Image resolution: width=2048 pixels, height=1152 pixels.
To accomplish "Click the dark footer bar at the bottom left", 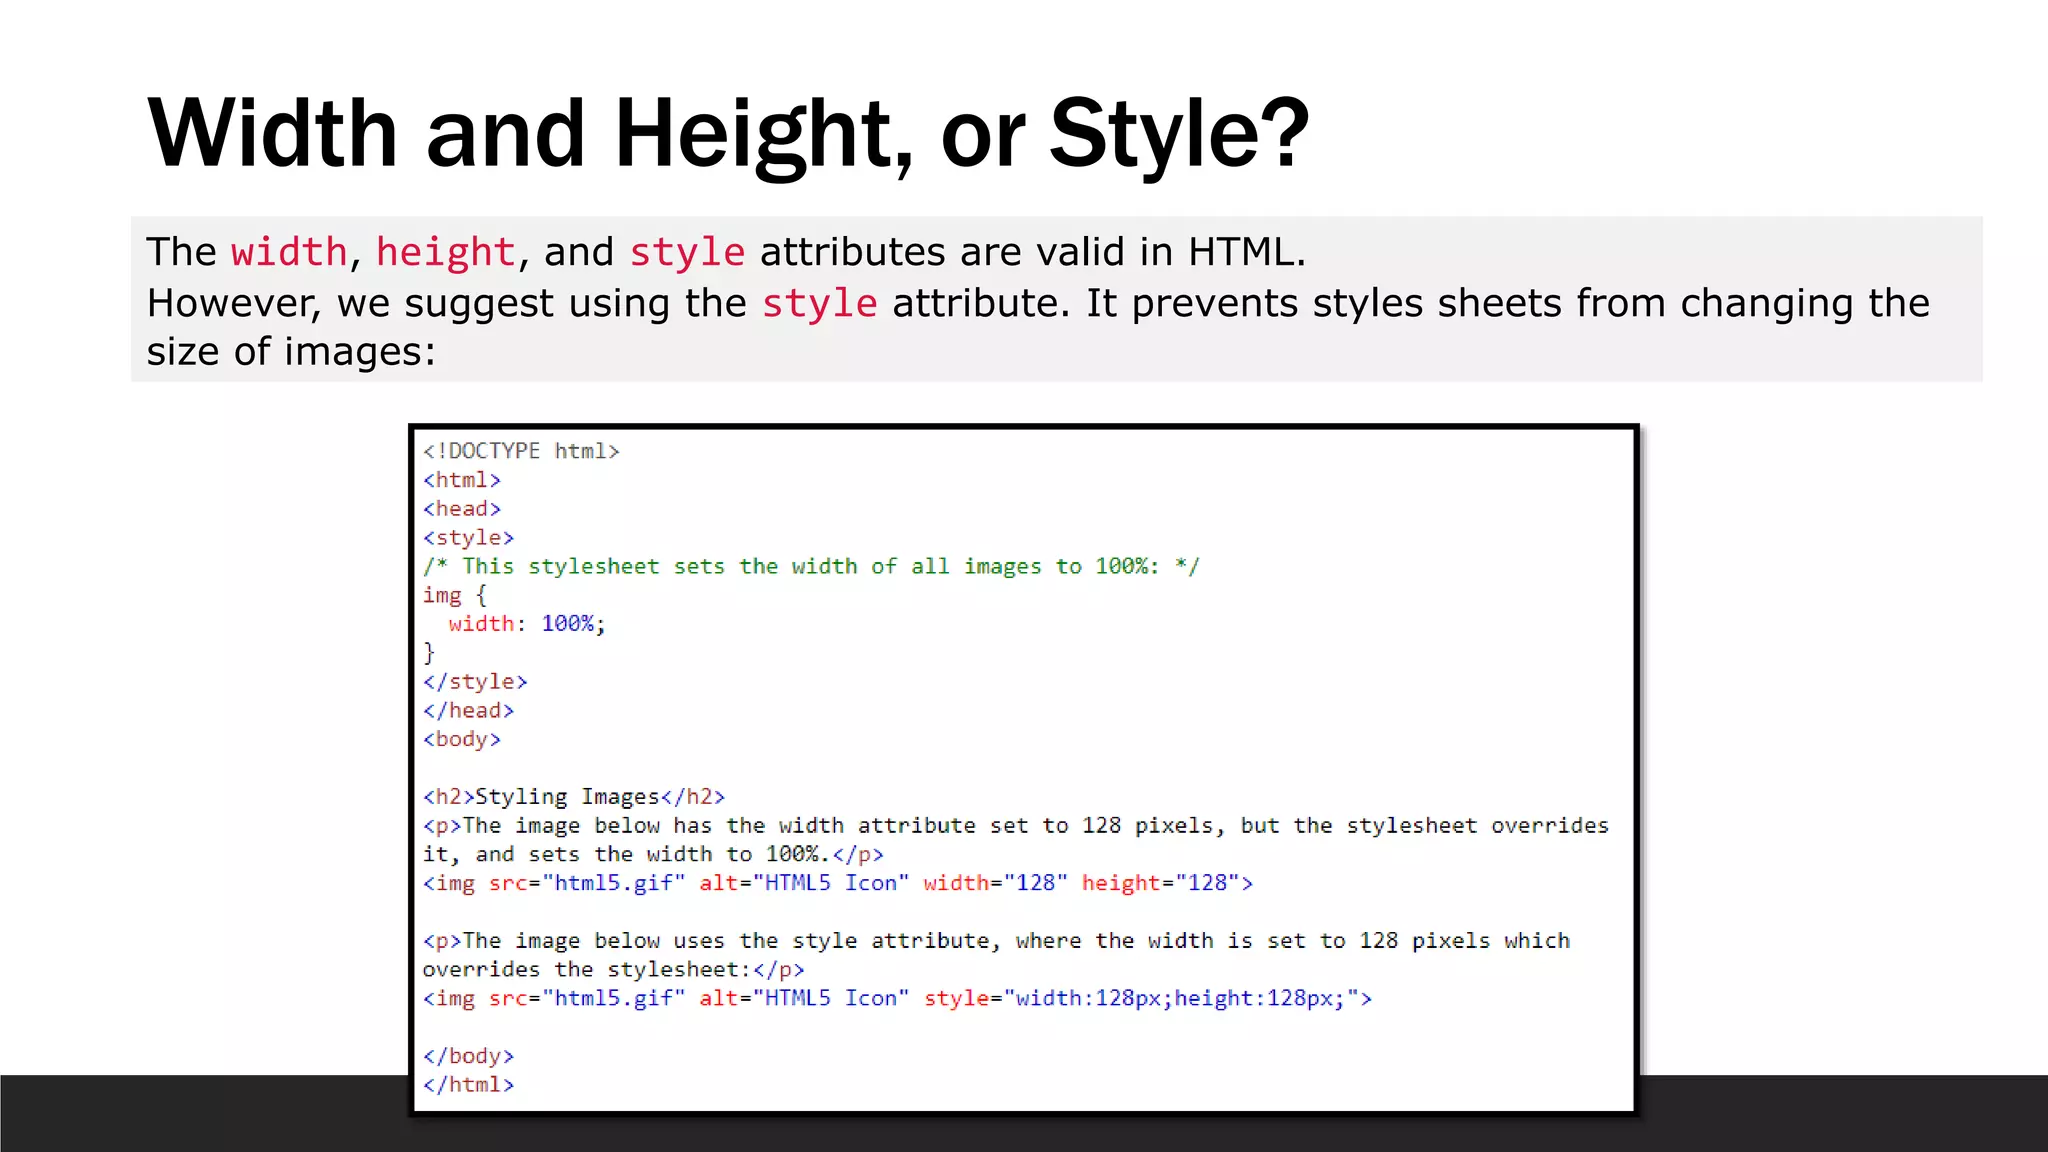I will (200, 1113).
